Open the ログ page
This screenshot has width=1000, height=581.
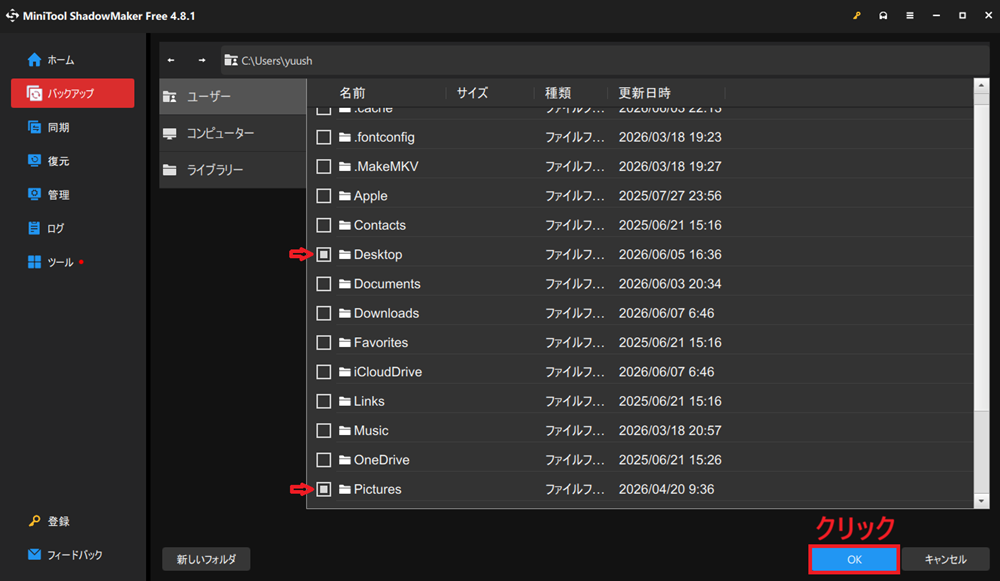pos(55,228)
